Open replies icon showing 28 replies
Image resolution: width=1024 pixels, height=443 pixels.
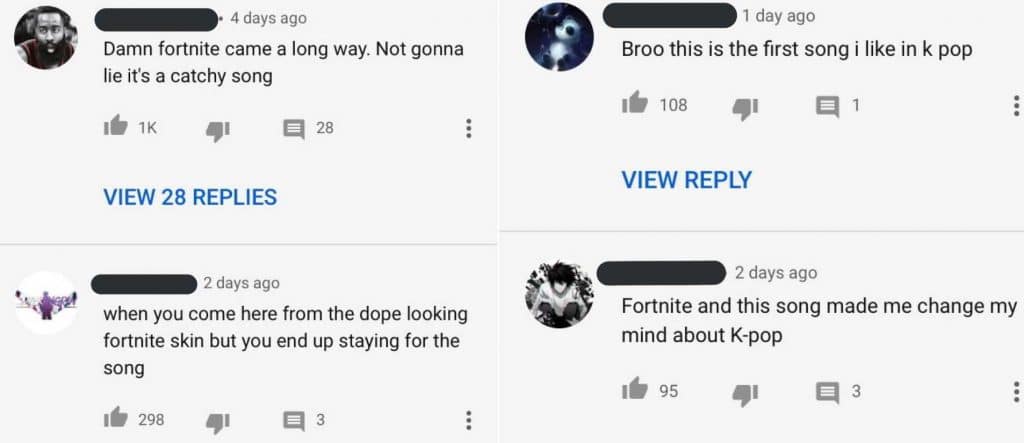pyautogui.click(x=294, y=129)
